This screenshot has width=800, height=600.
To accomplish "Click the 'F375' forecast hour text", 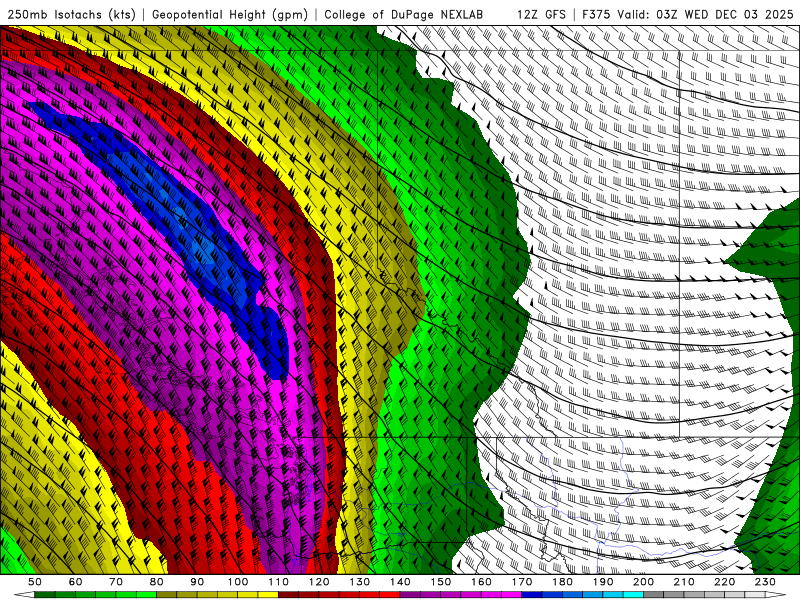I will (596, 14).
